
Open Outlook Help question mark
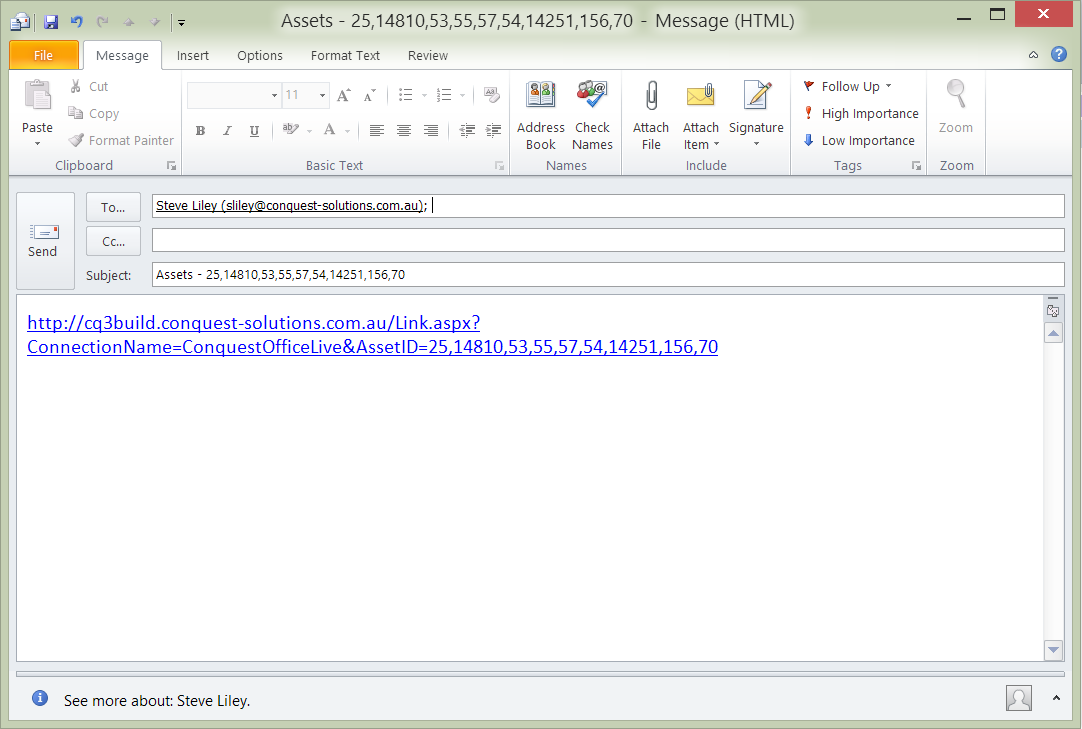(1059, 55)
